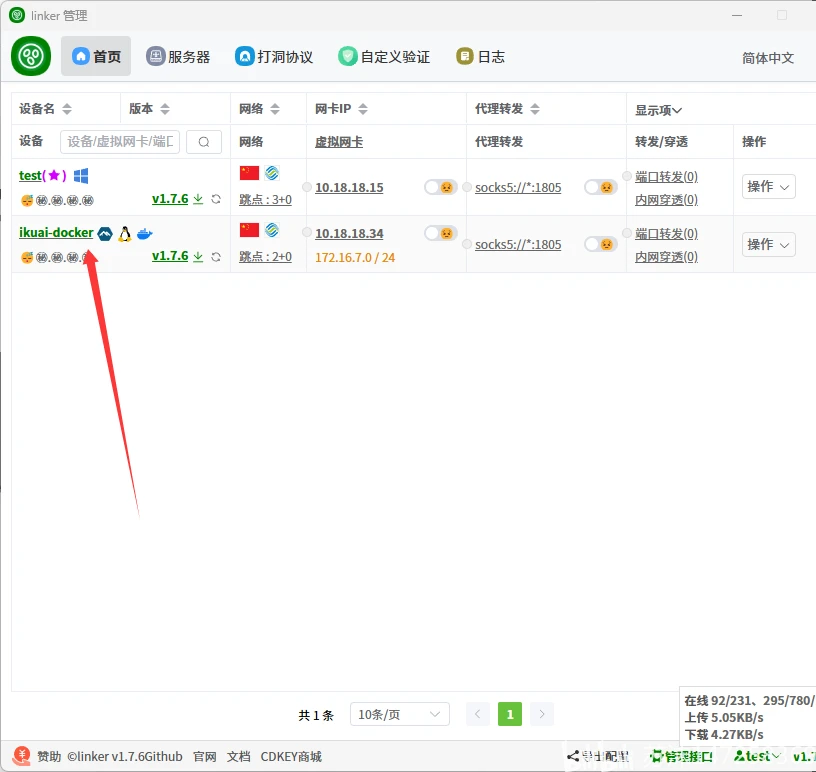
Task: Click the refresh icon in the ikuai-docker row
Action: tap(216, 257)
